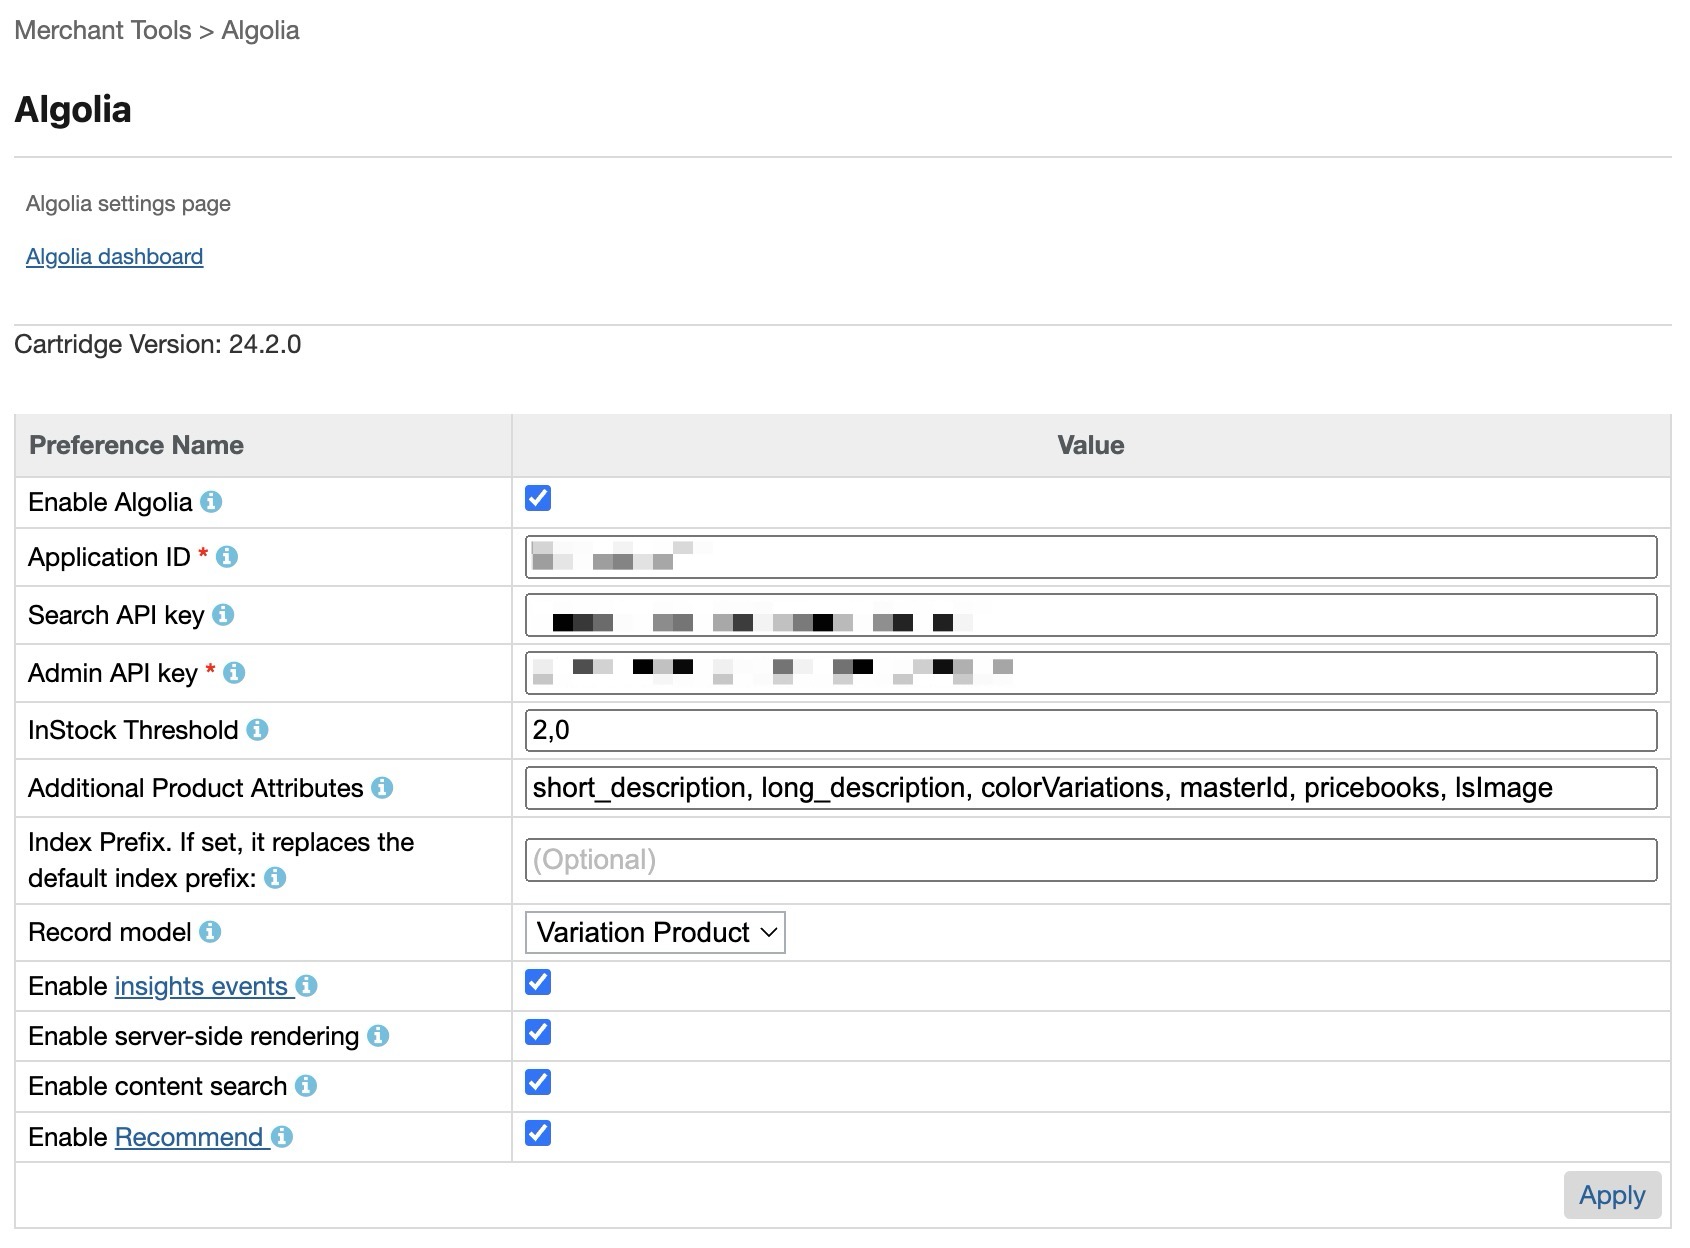Image resolution: width=1690 pixels, height=1248 pixels.
Task: Toggle the Enable Algolia checkbox
Action: 538,498
